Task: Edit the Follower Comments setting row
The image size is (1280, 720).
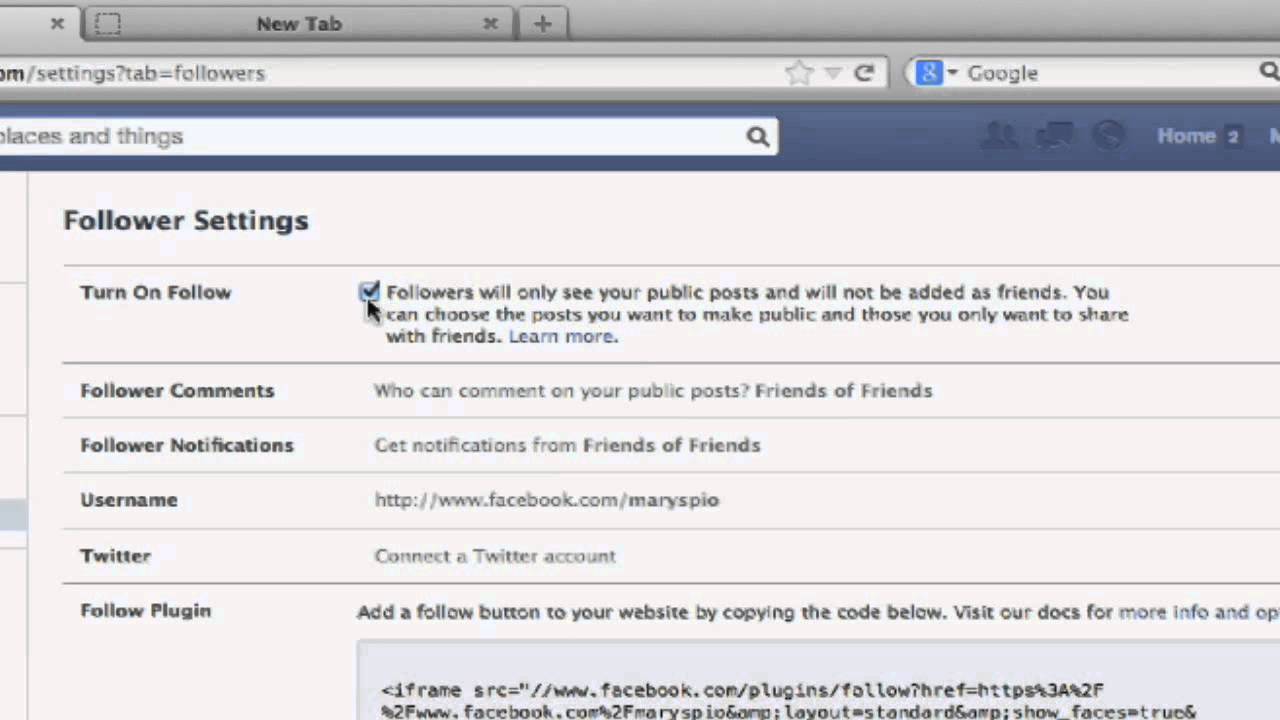Action: 671,391
